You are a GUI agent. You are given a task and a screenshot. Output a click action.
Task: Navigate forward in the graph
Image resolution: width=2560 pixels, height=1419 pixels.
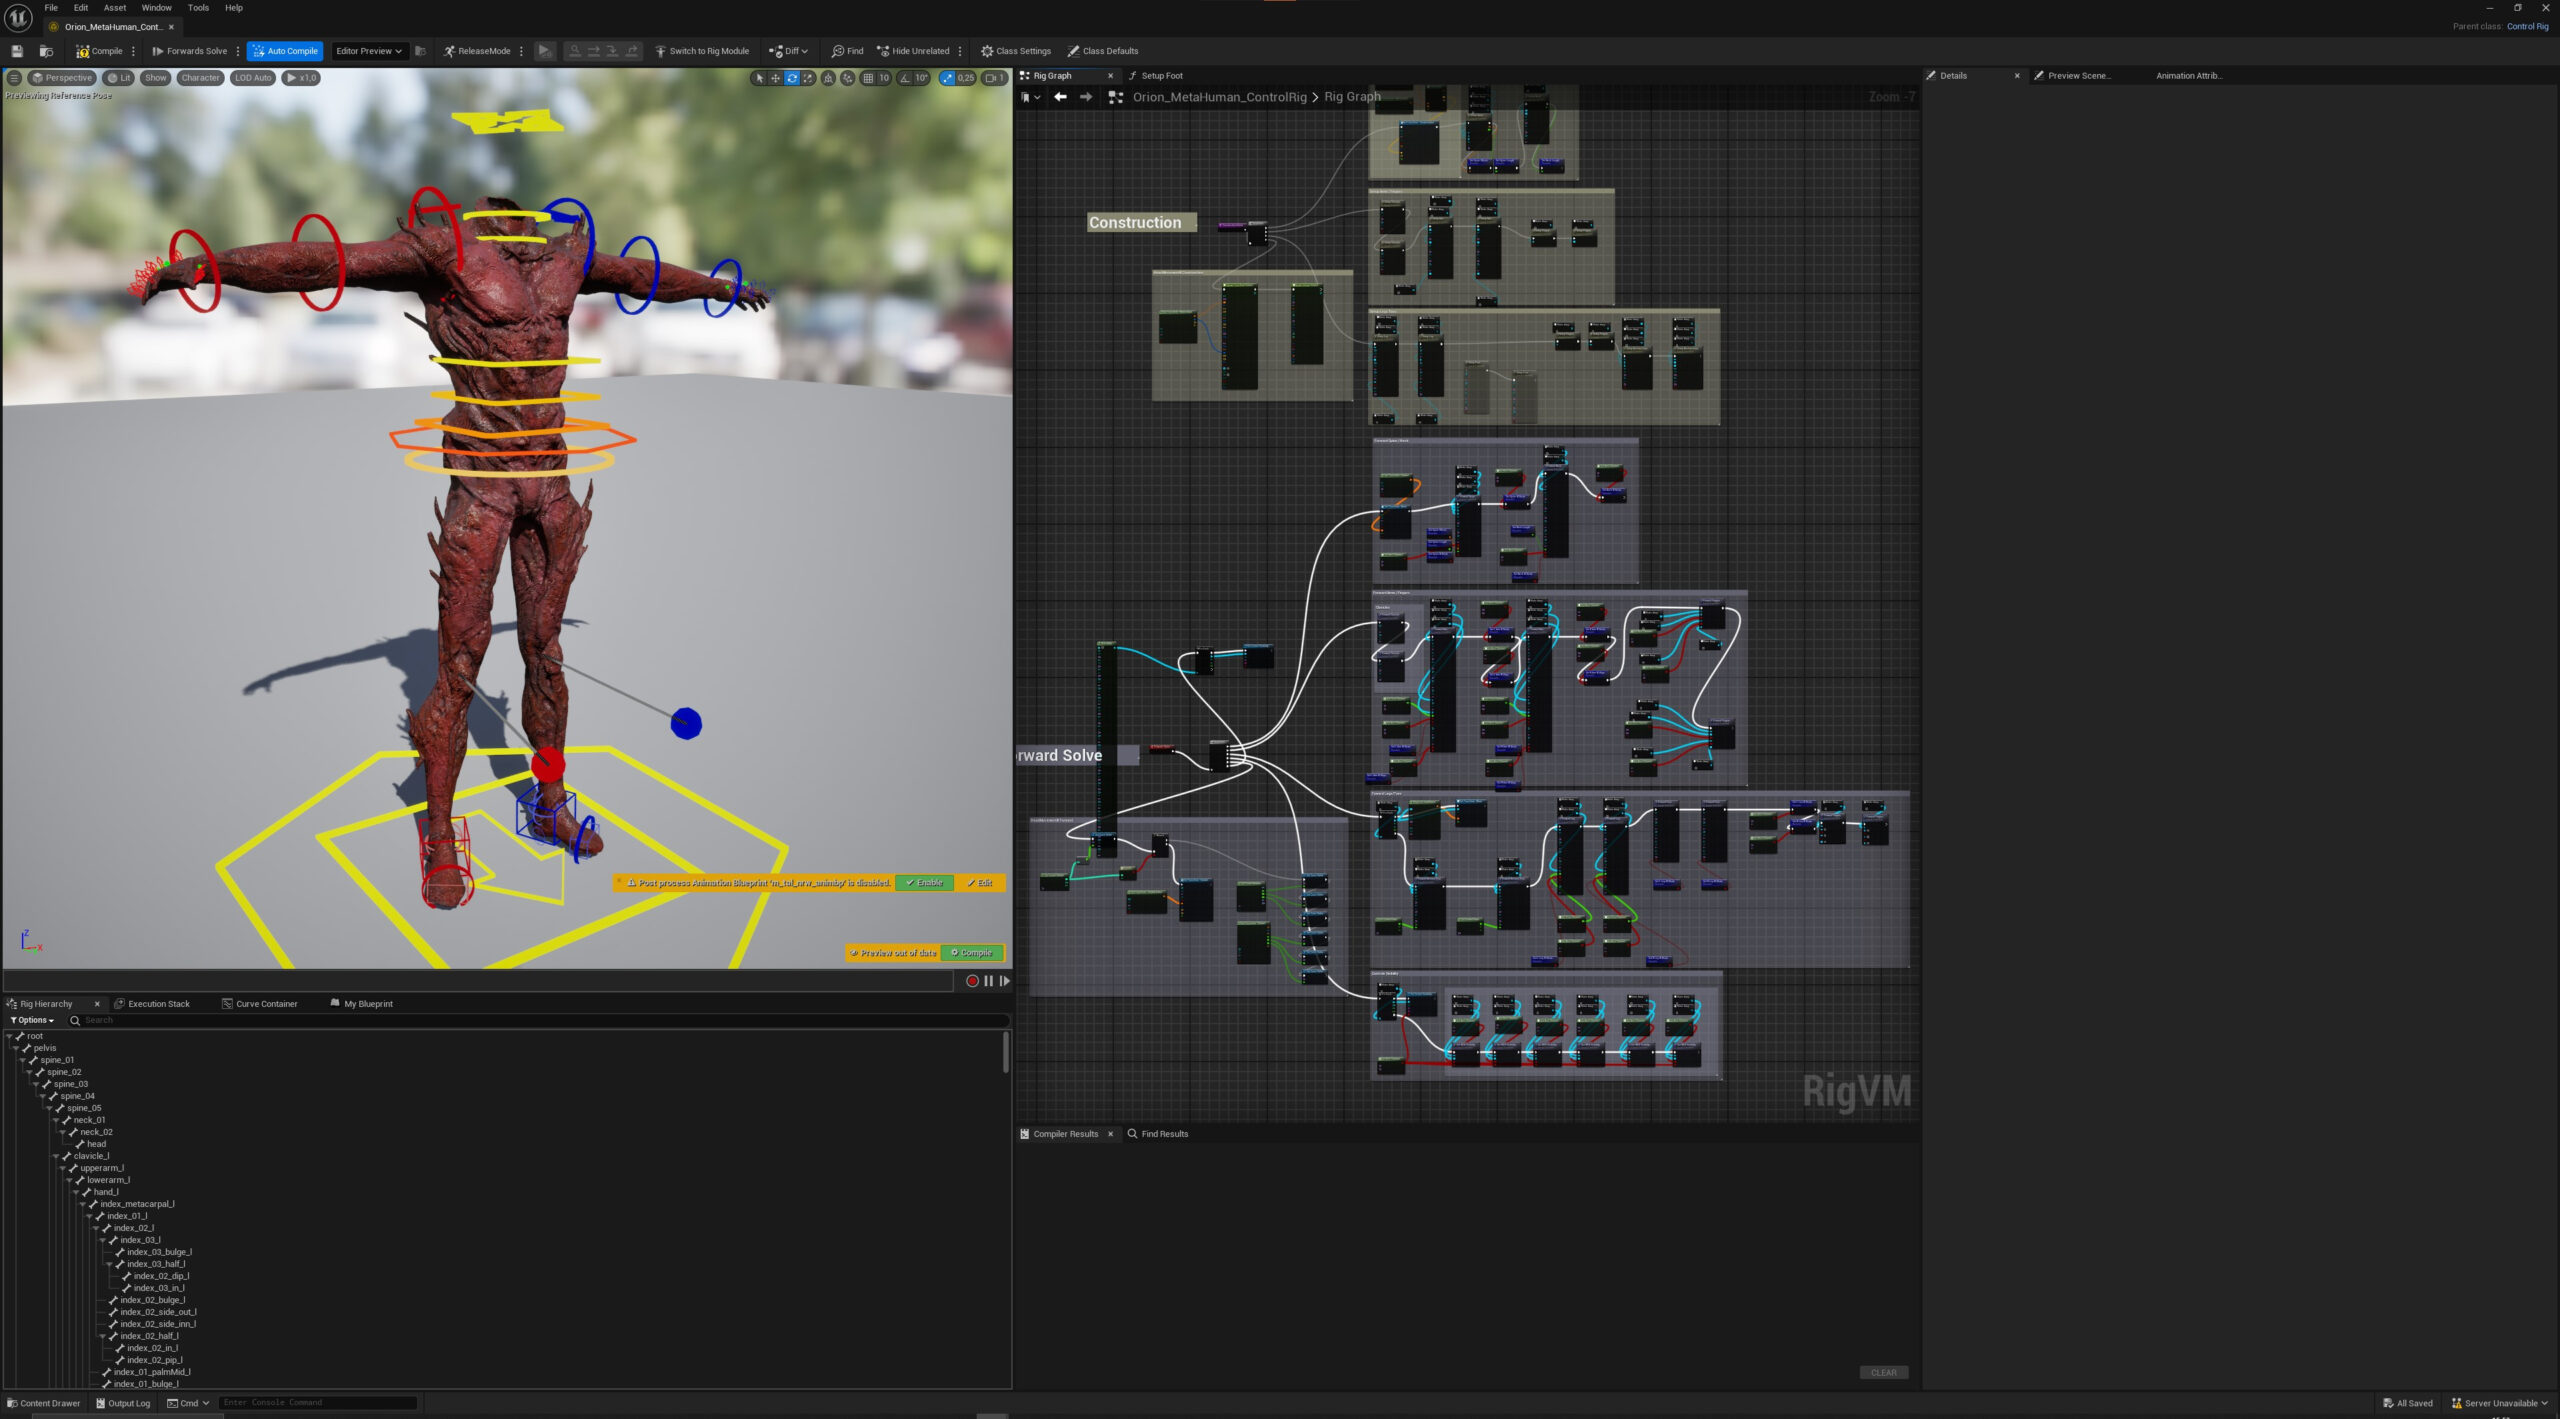1086,97
